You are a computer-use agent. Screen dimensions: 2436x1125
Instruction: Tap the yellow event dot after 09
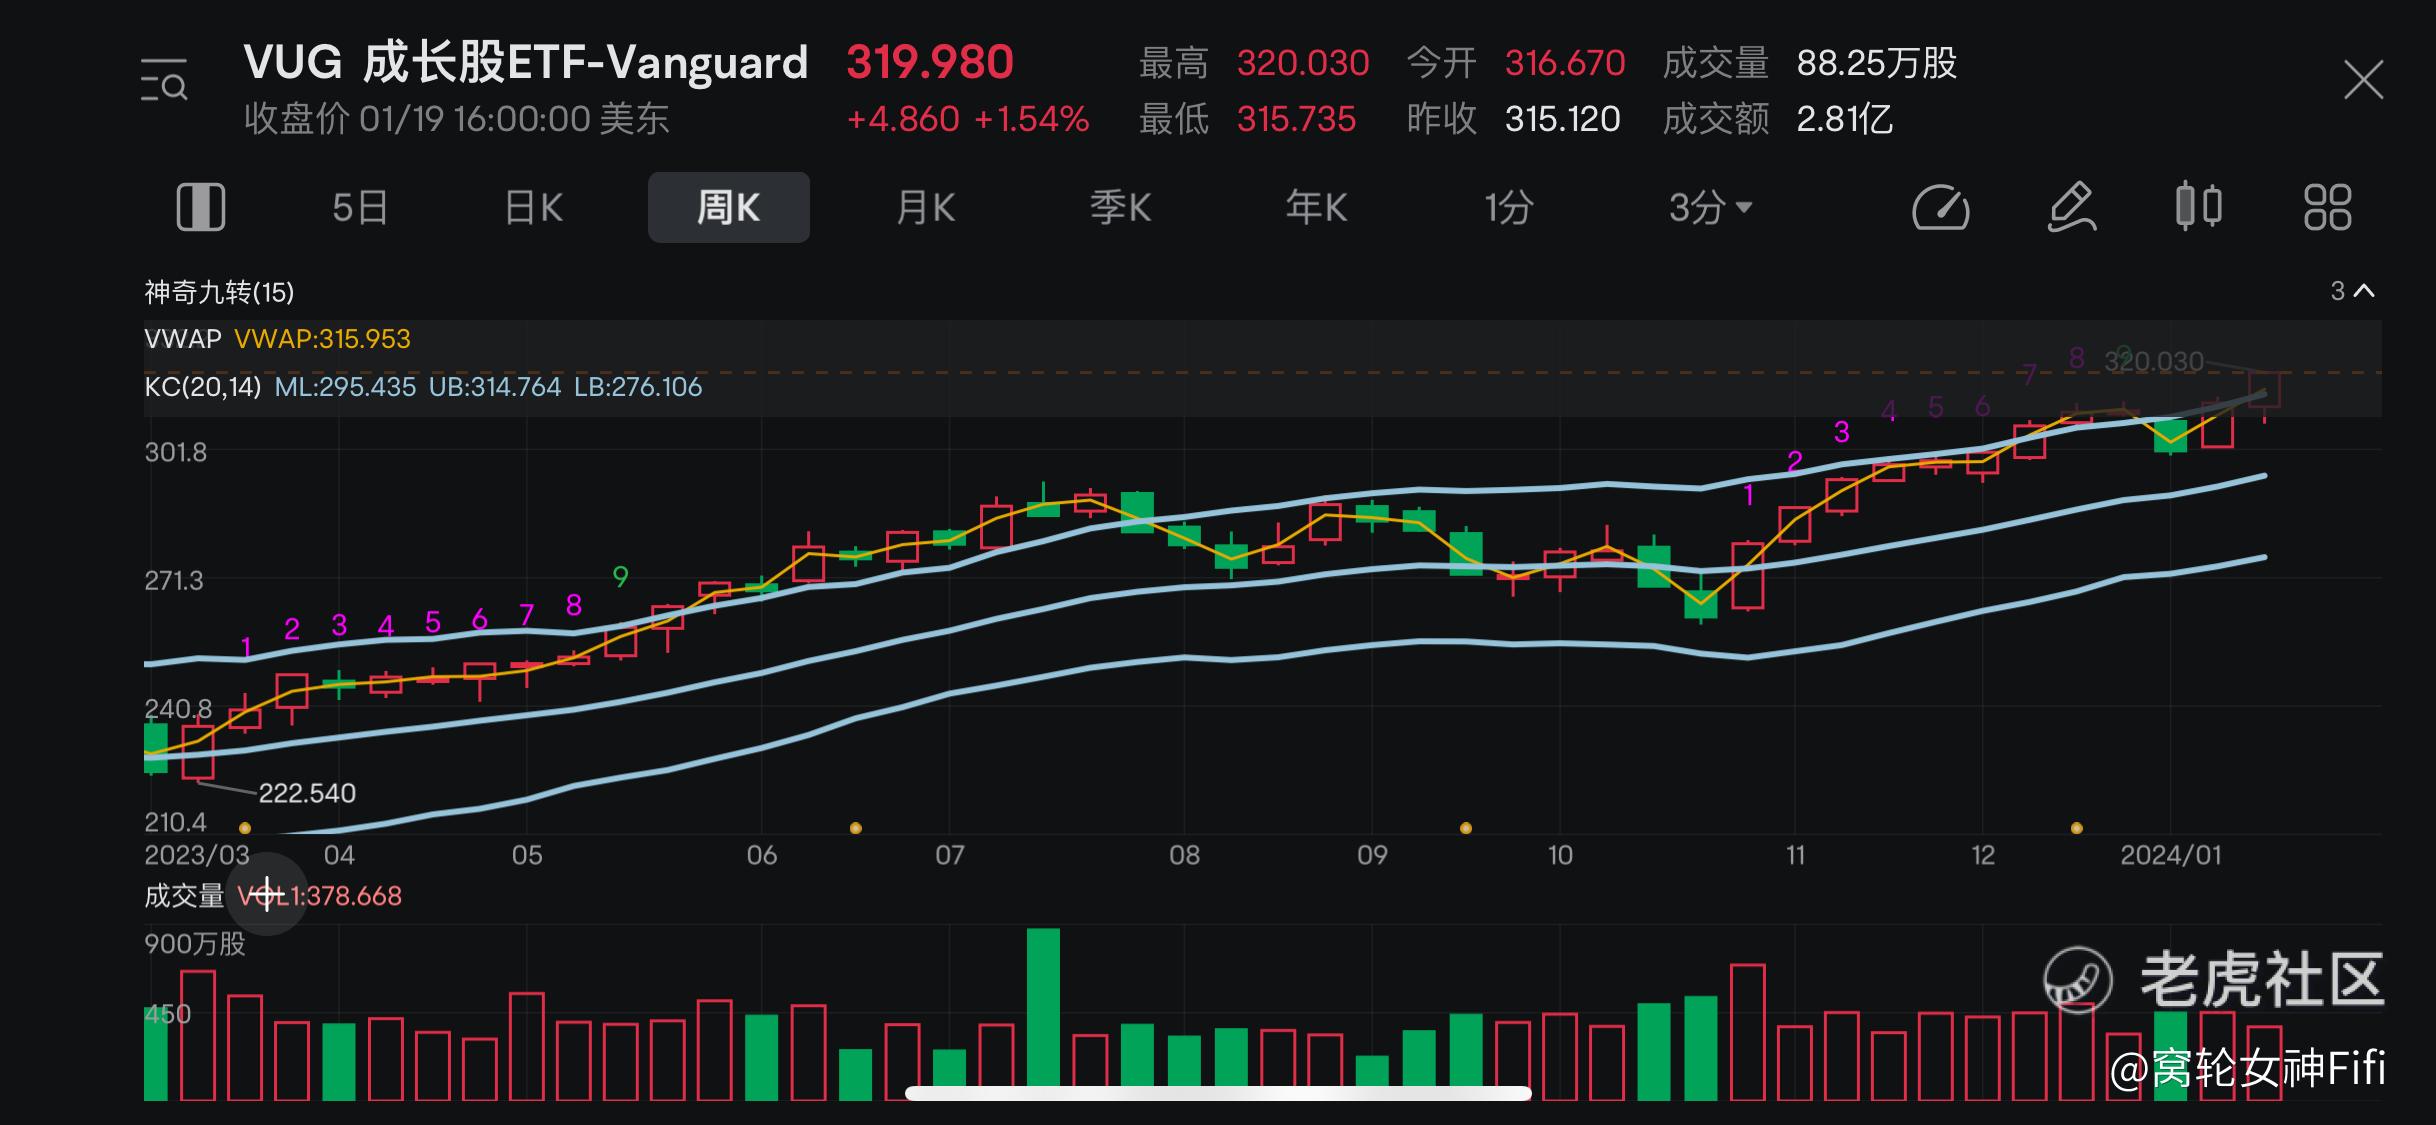[1466, 828]
